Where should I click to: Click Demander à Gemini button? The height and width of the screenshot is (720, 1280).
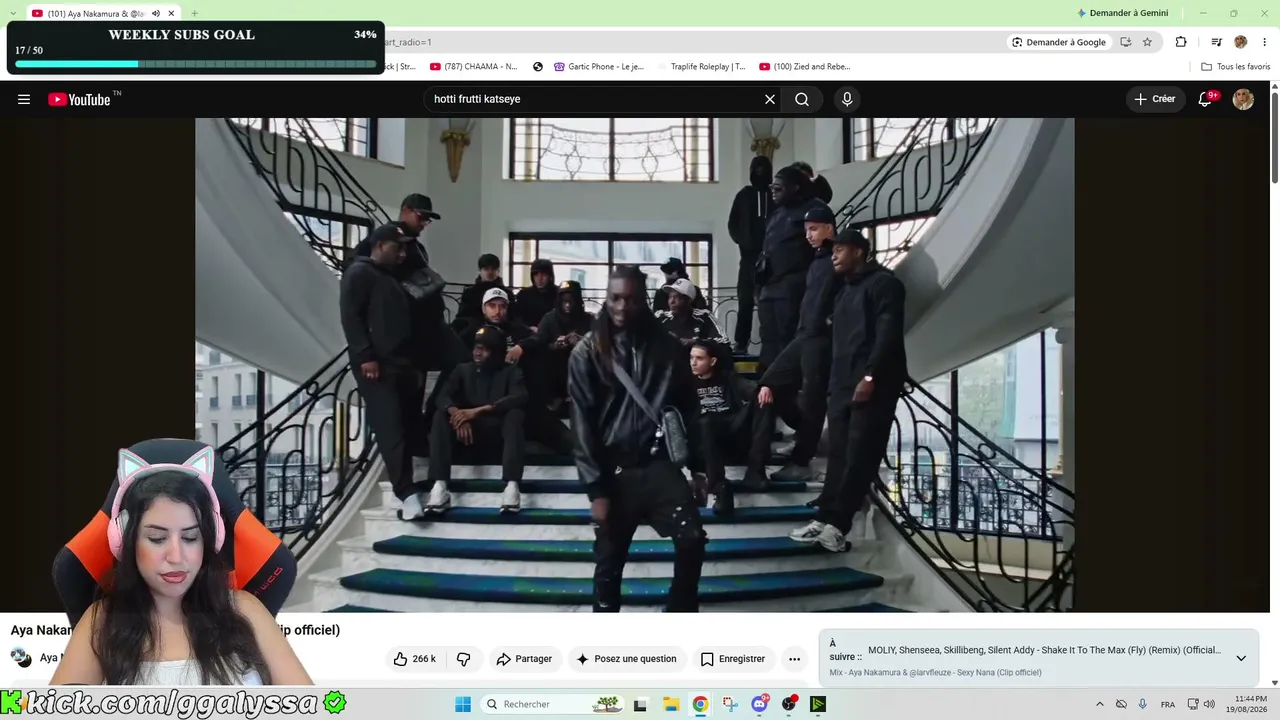(x=1123, y=13)
